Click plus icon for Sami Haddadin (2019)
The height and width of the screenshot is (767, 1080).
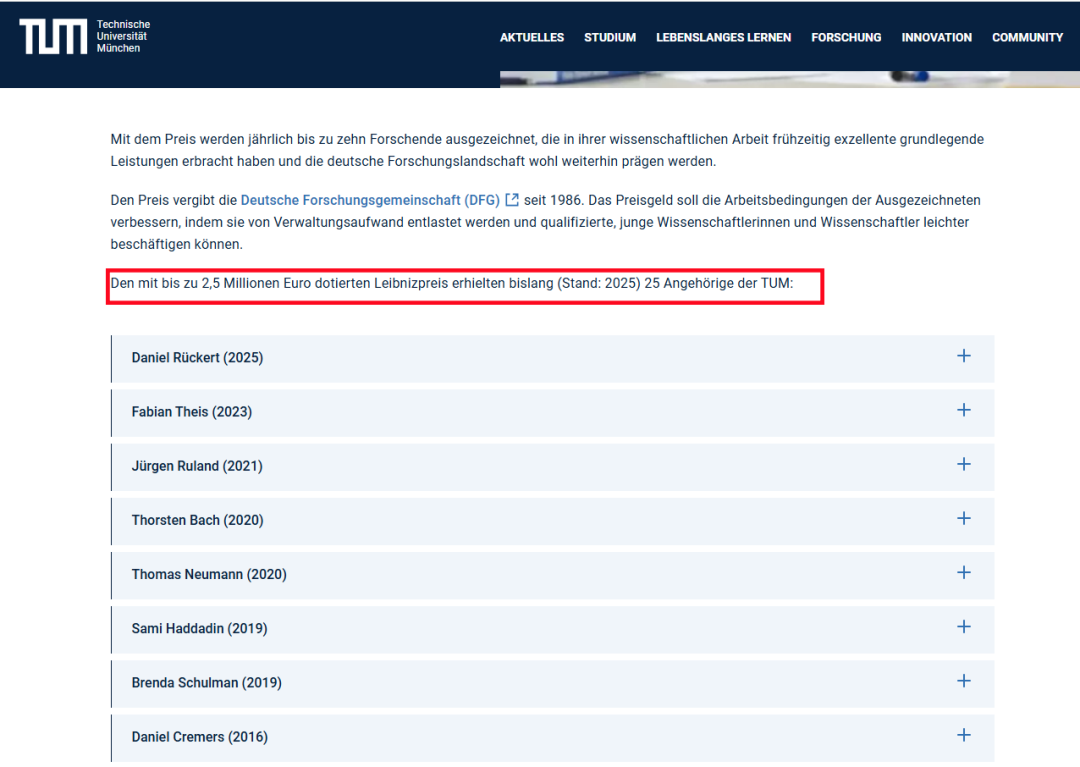point(963,627)
